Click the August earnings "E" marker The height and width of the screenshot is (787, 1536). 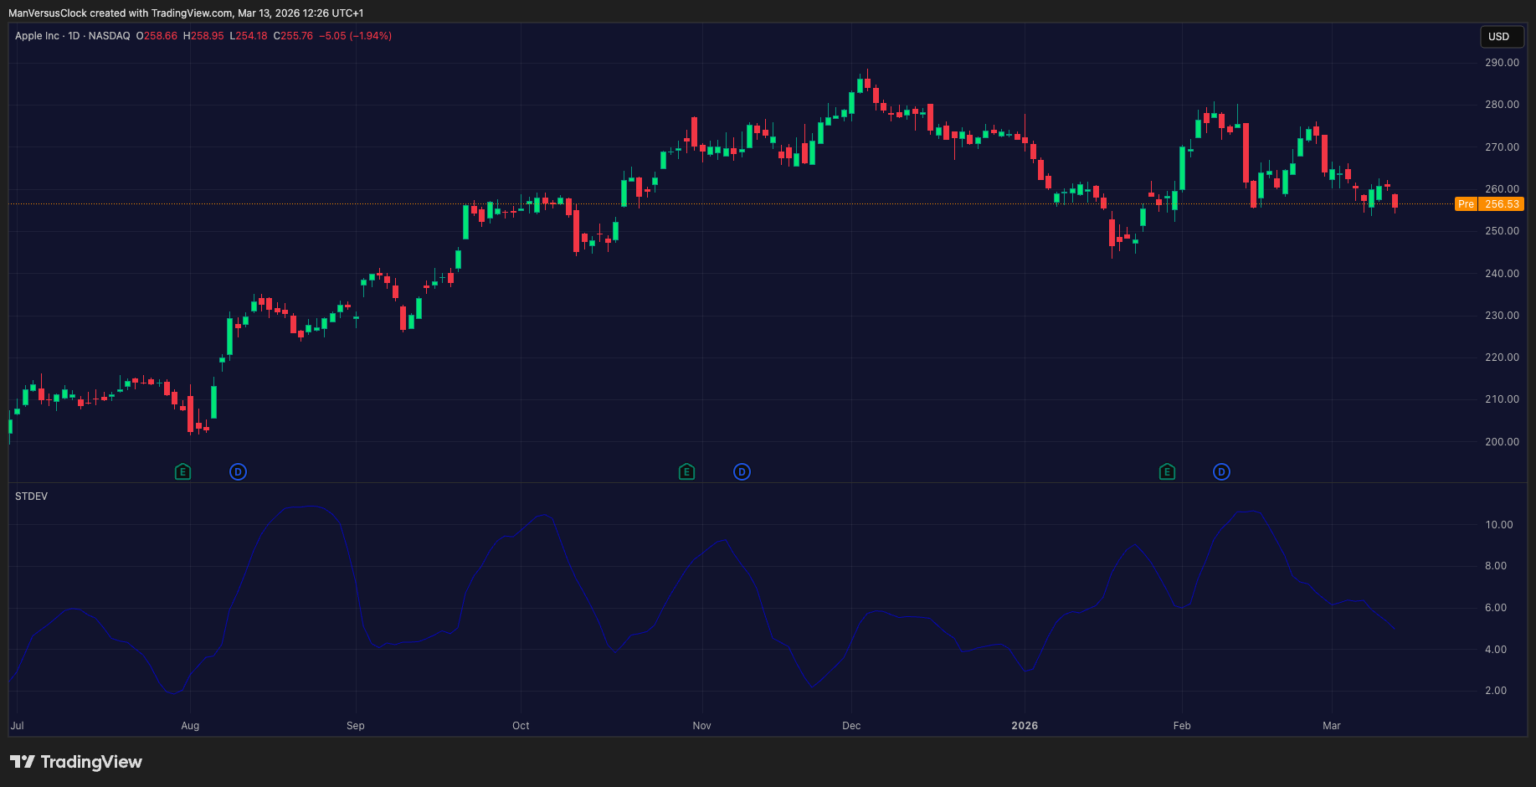(x=183, y=471)
